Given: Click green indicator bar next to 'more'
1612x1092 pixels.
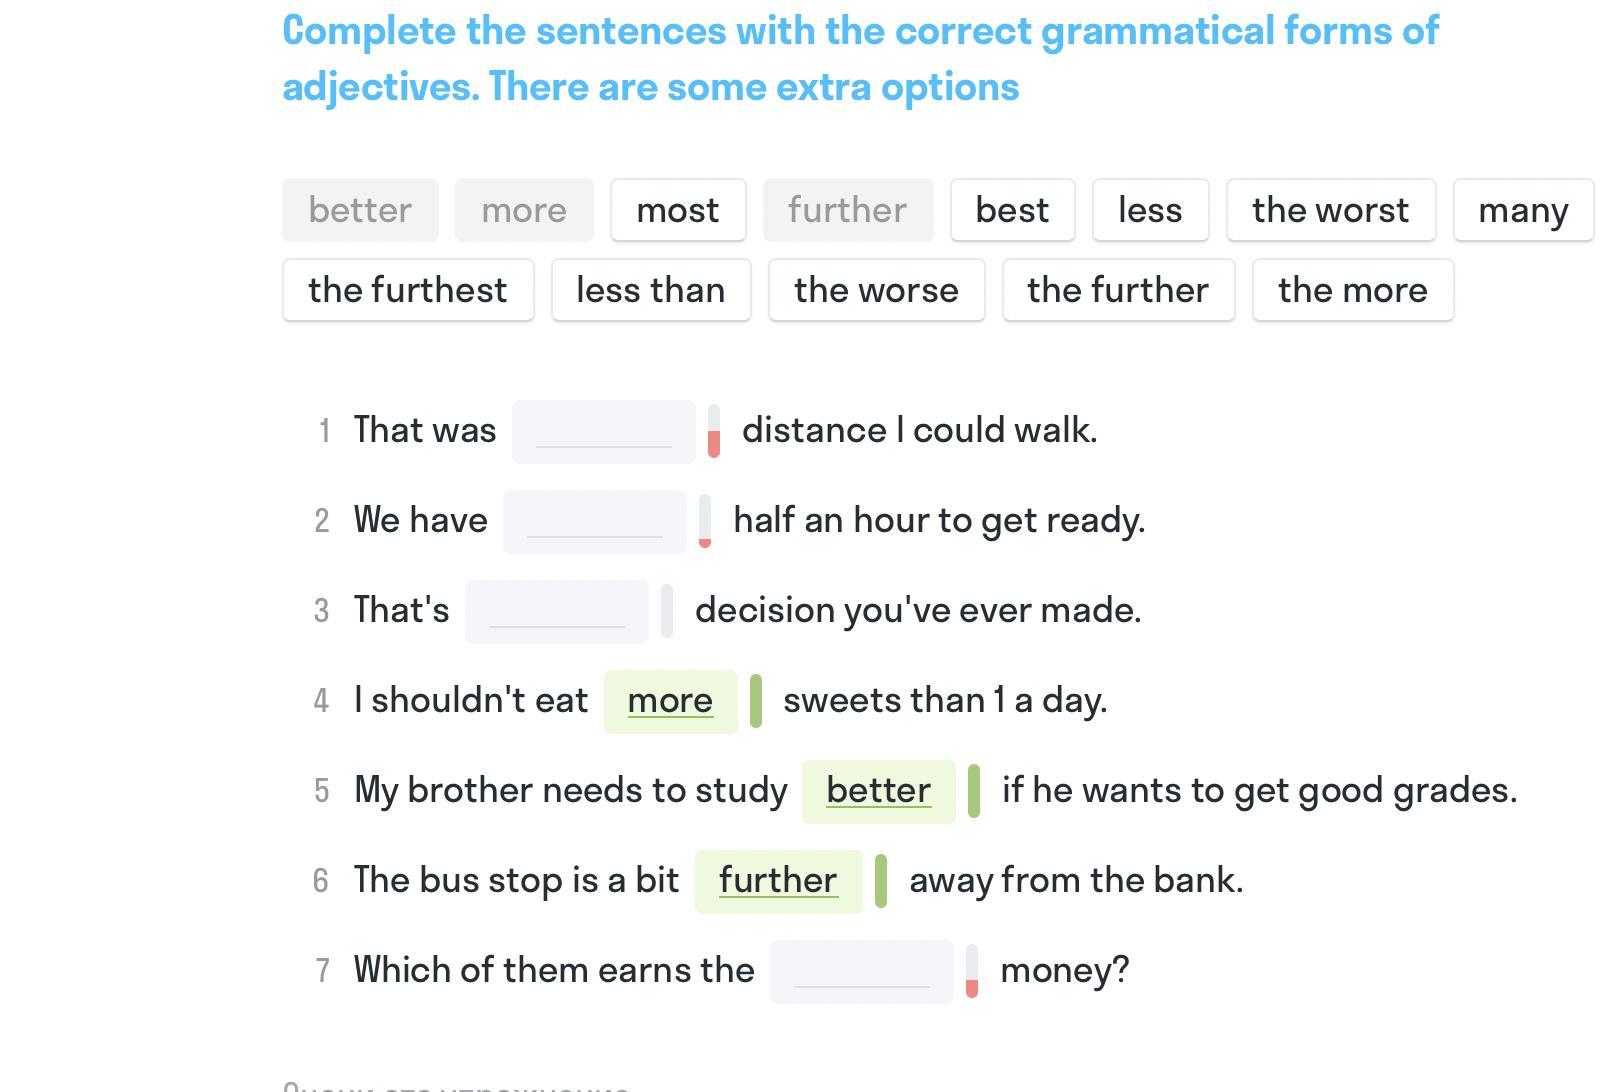Looking at the screenshot, I should pyautogui.click(x=756, y=701).
